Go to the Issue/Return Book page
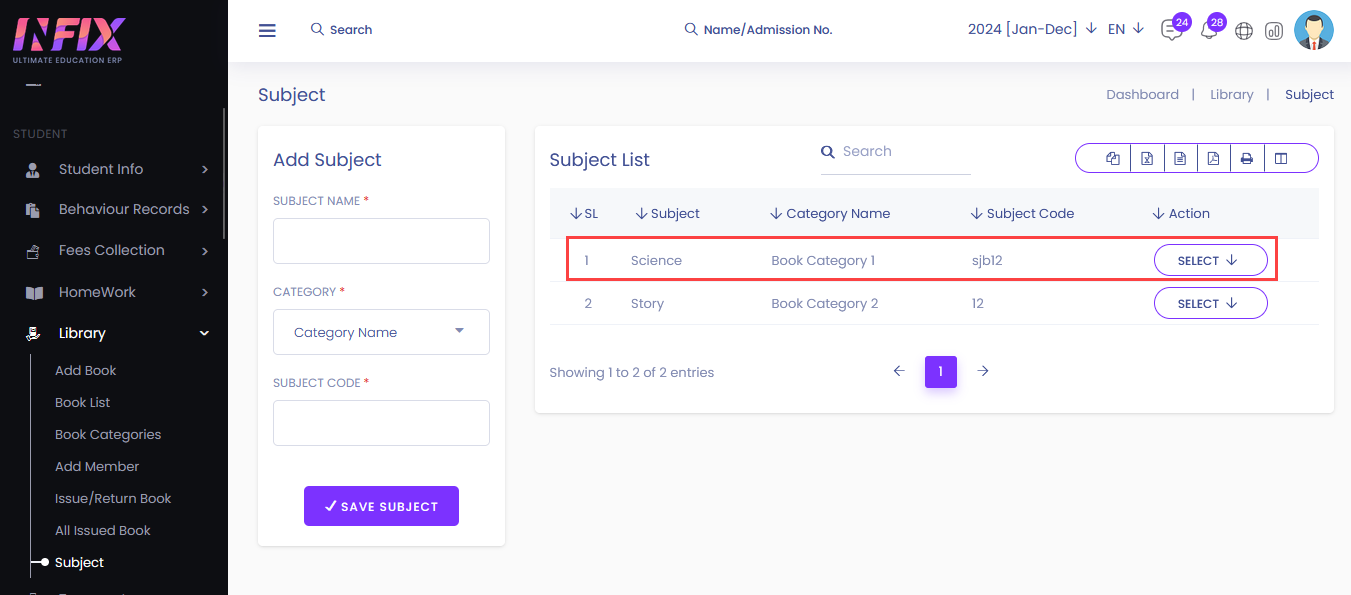 point(113,498)
